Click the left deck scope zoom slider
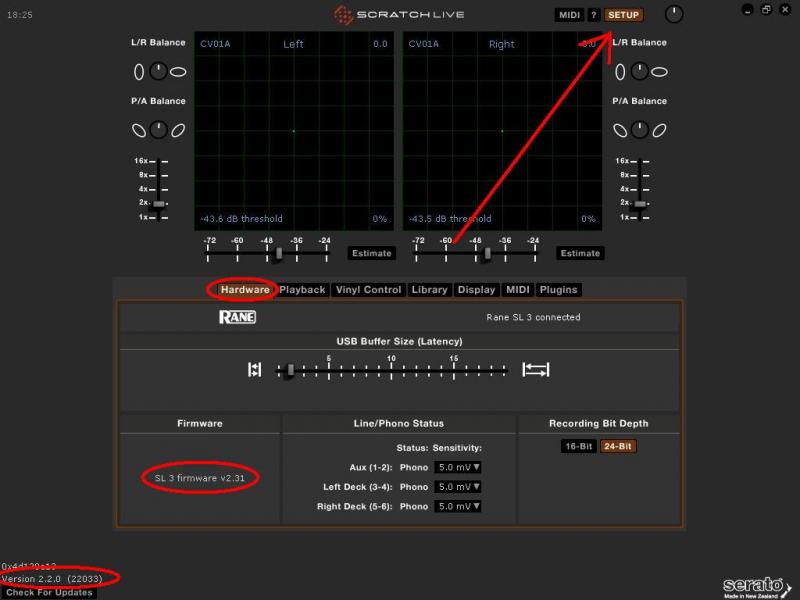This screenshot has height=600, width=800. (159, 204)
